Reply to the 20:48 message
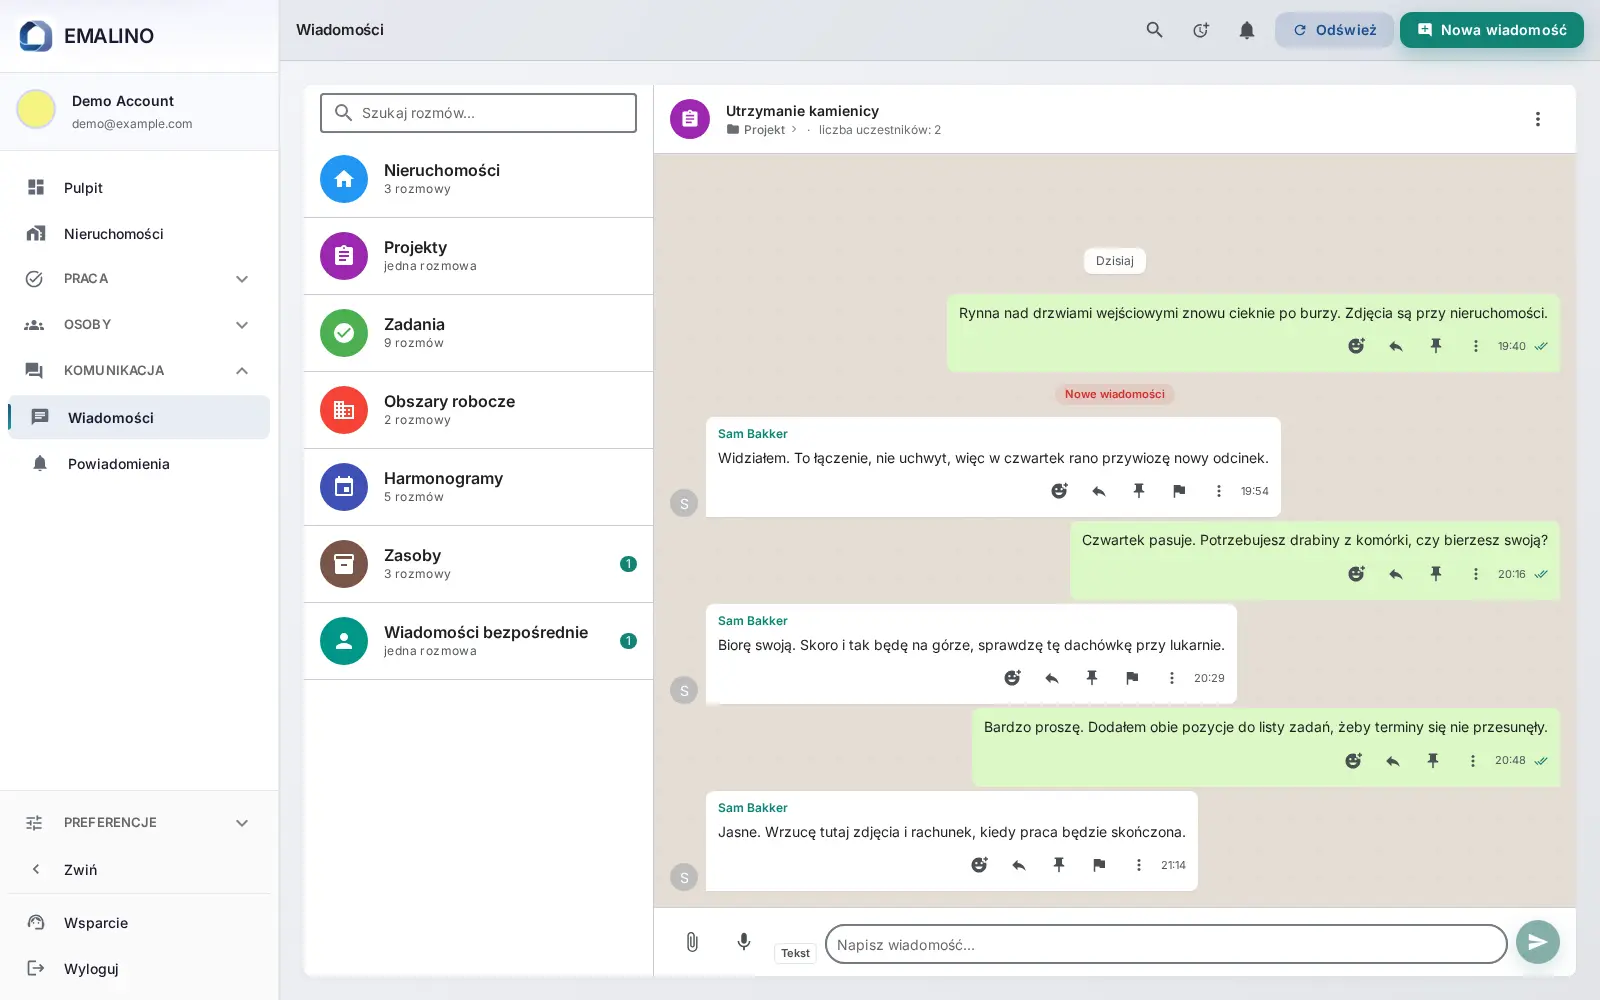The image size is (1600, 1000). [x=1393, y=761]
